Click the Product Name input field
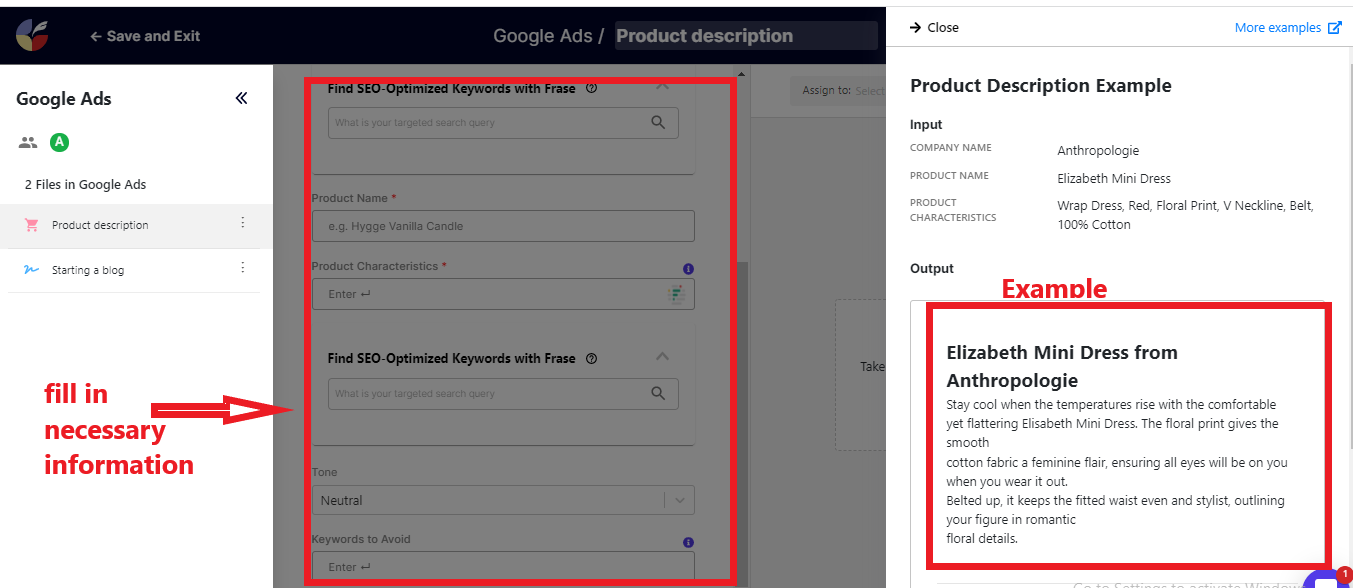The height and width of the screenshot is (588, 1353). pyautogui.click(x=502, y=226)
